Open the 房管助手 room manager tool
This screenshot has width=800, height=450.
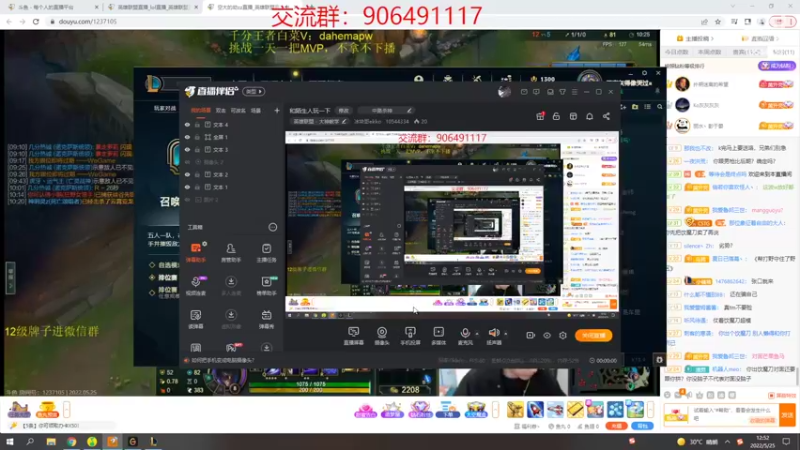tap(231, 253)
